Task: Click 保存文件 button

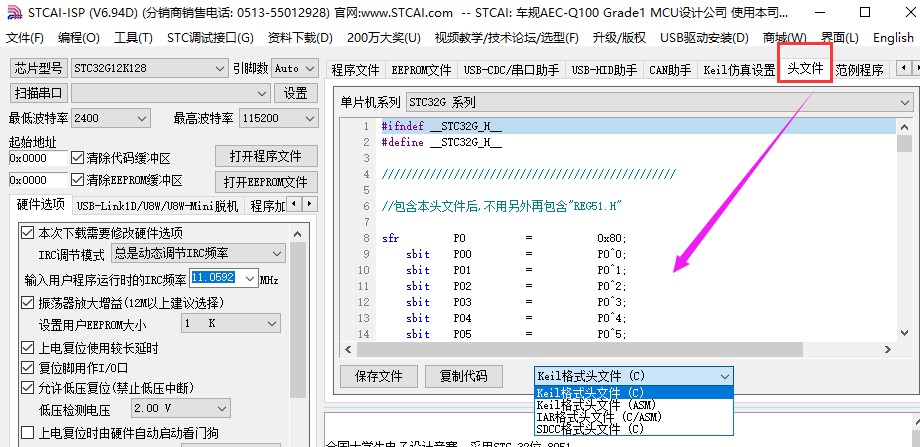Action: (379, 376)
